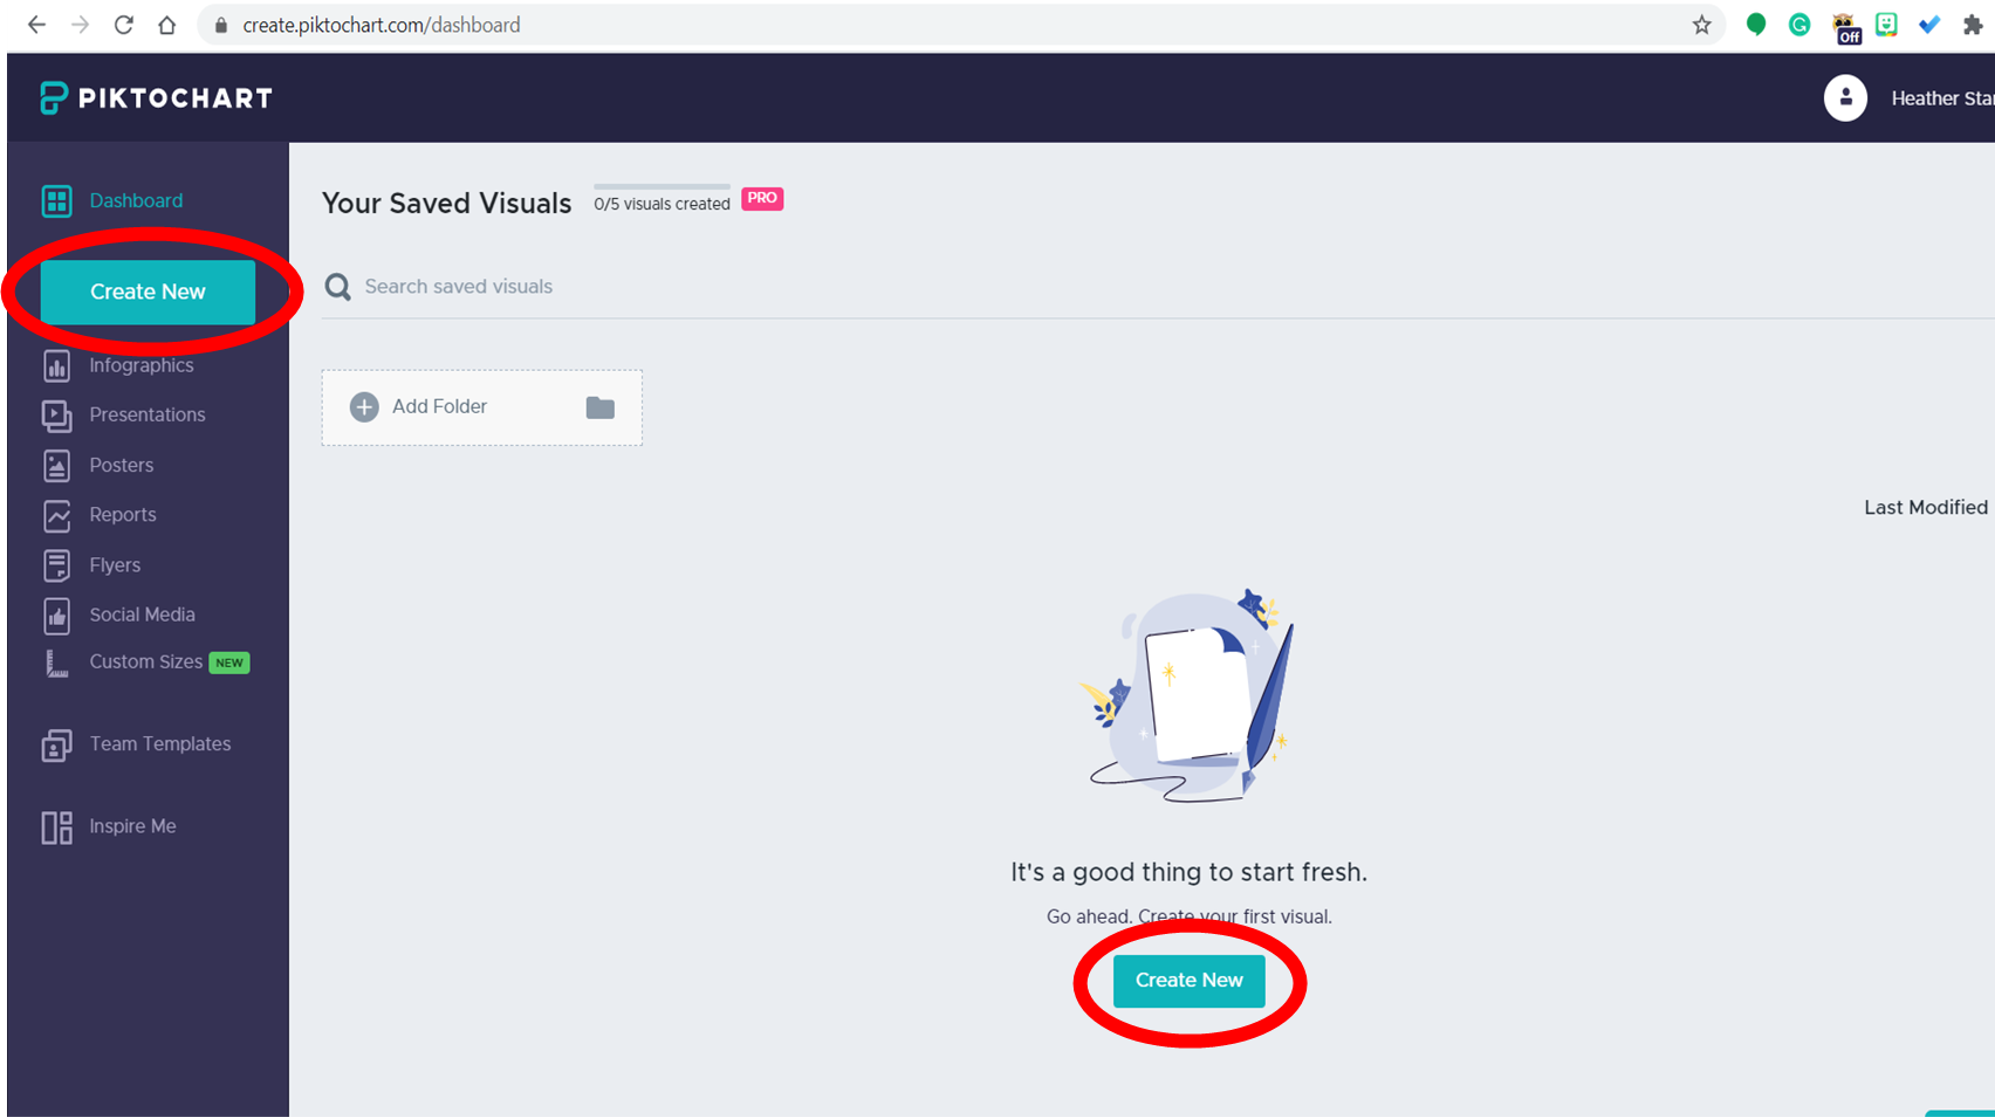The height and width of the screenshot is (1117, 1995).
Task: Bookmark this page with star icon
Action: pyautogui.click(x=1701, y=25)
